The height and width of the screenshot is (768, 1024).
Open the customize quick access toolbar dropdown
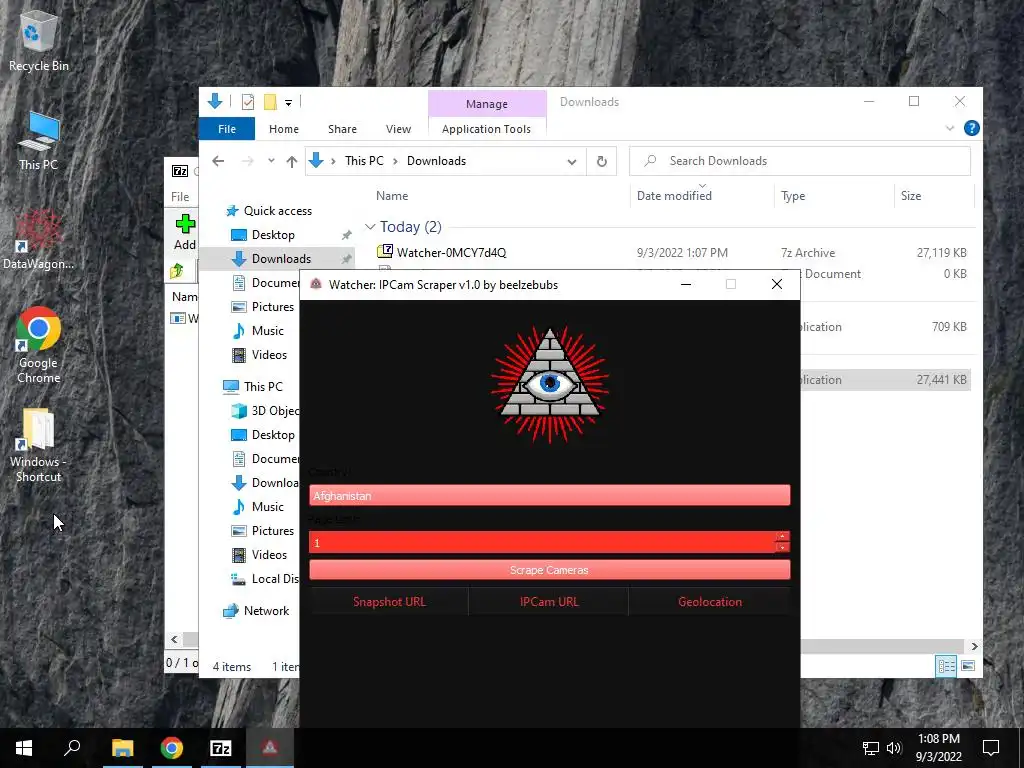coord(288,103)
